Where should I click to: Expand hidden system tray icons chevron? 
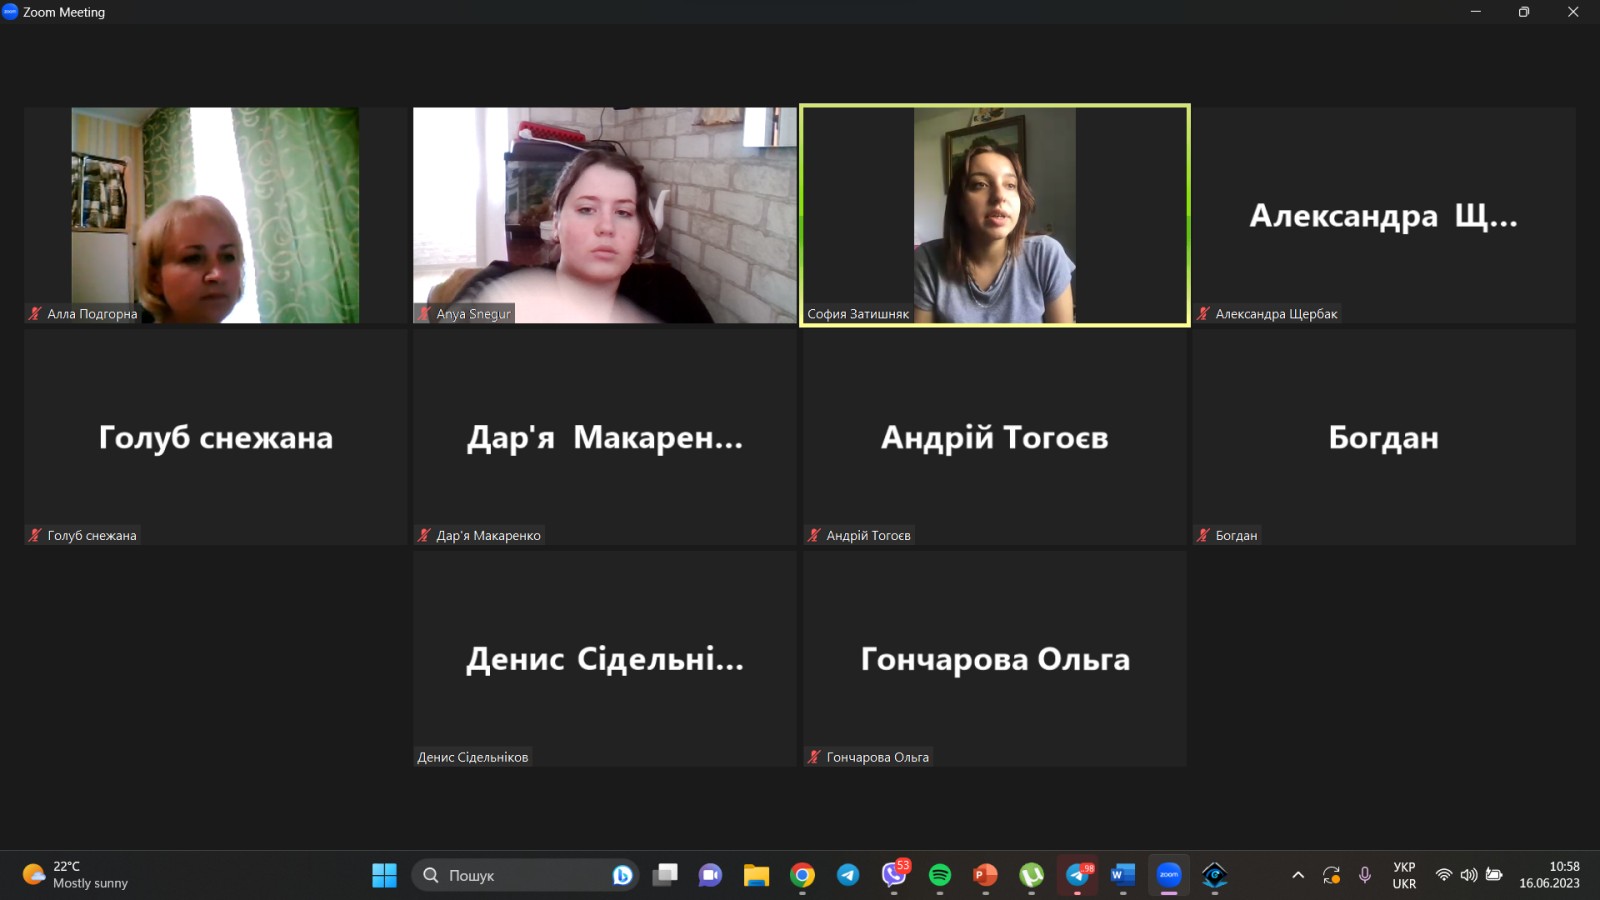click(x=1298, y=875)
